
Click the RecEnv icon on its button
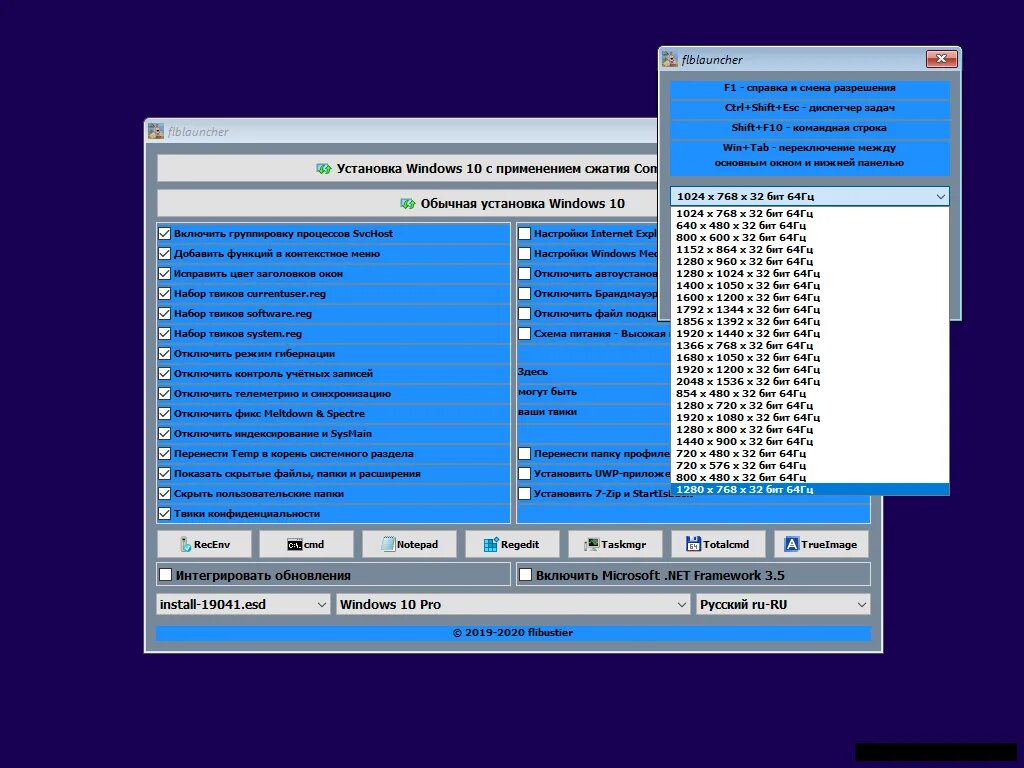pyautogui.click(x=186, y=544)
